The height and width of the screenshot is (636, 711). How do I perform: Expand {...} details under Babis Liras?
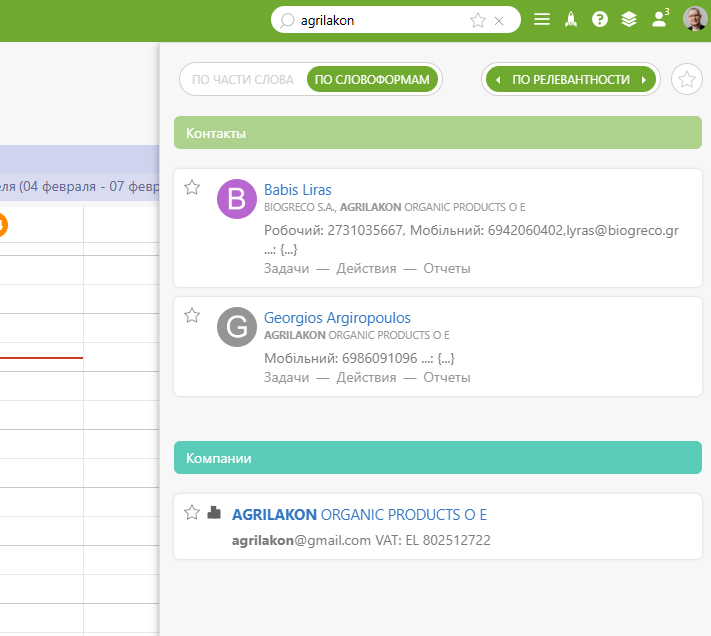click(x=289, y=249)
